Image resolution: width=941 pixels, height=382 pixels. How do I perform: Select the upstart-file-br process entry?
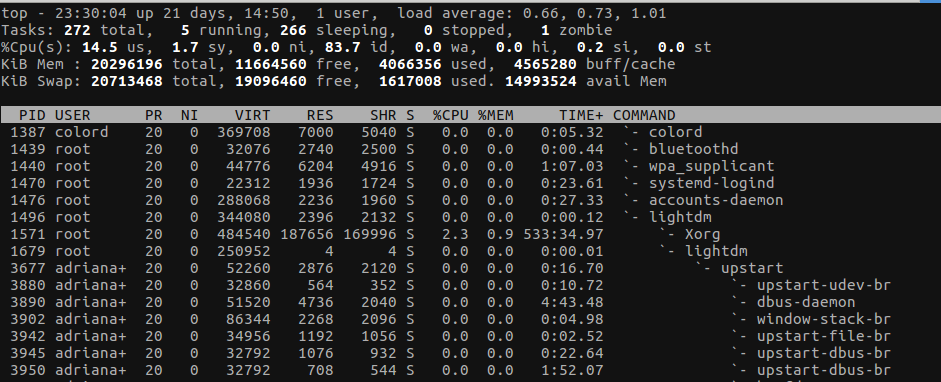click(x=823, y=336)
